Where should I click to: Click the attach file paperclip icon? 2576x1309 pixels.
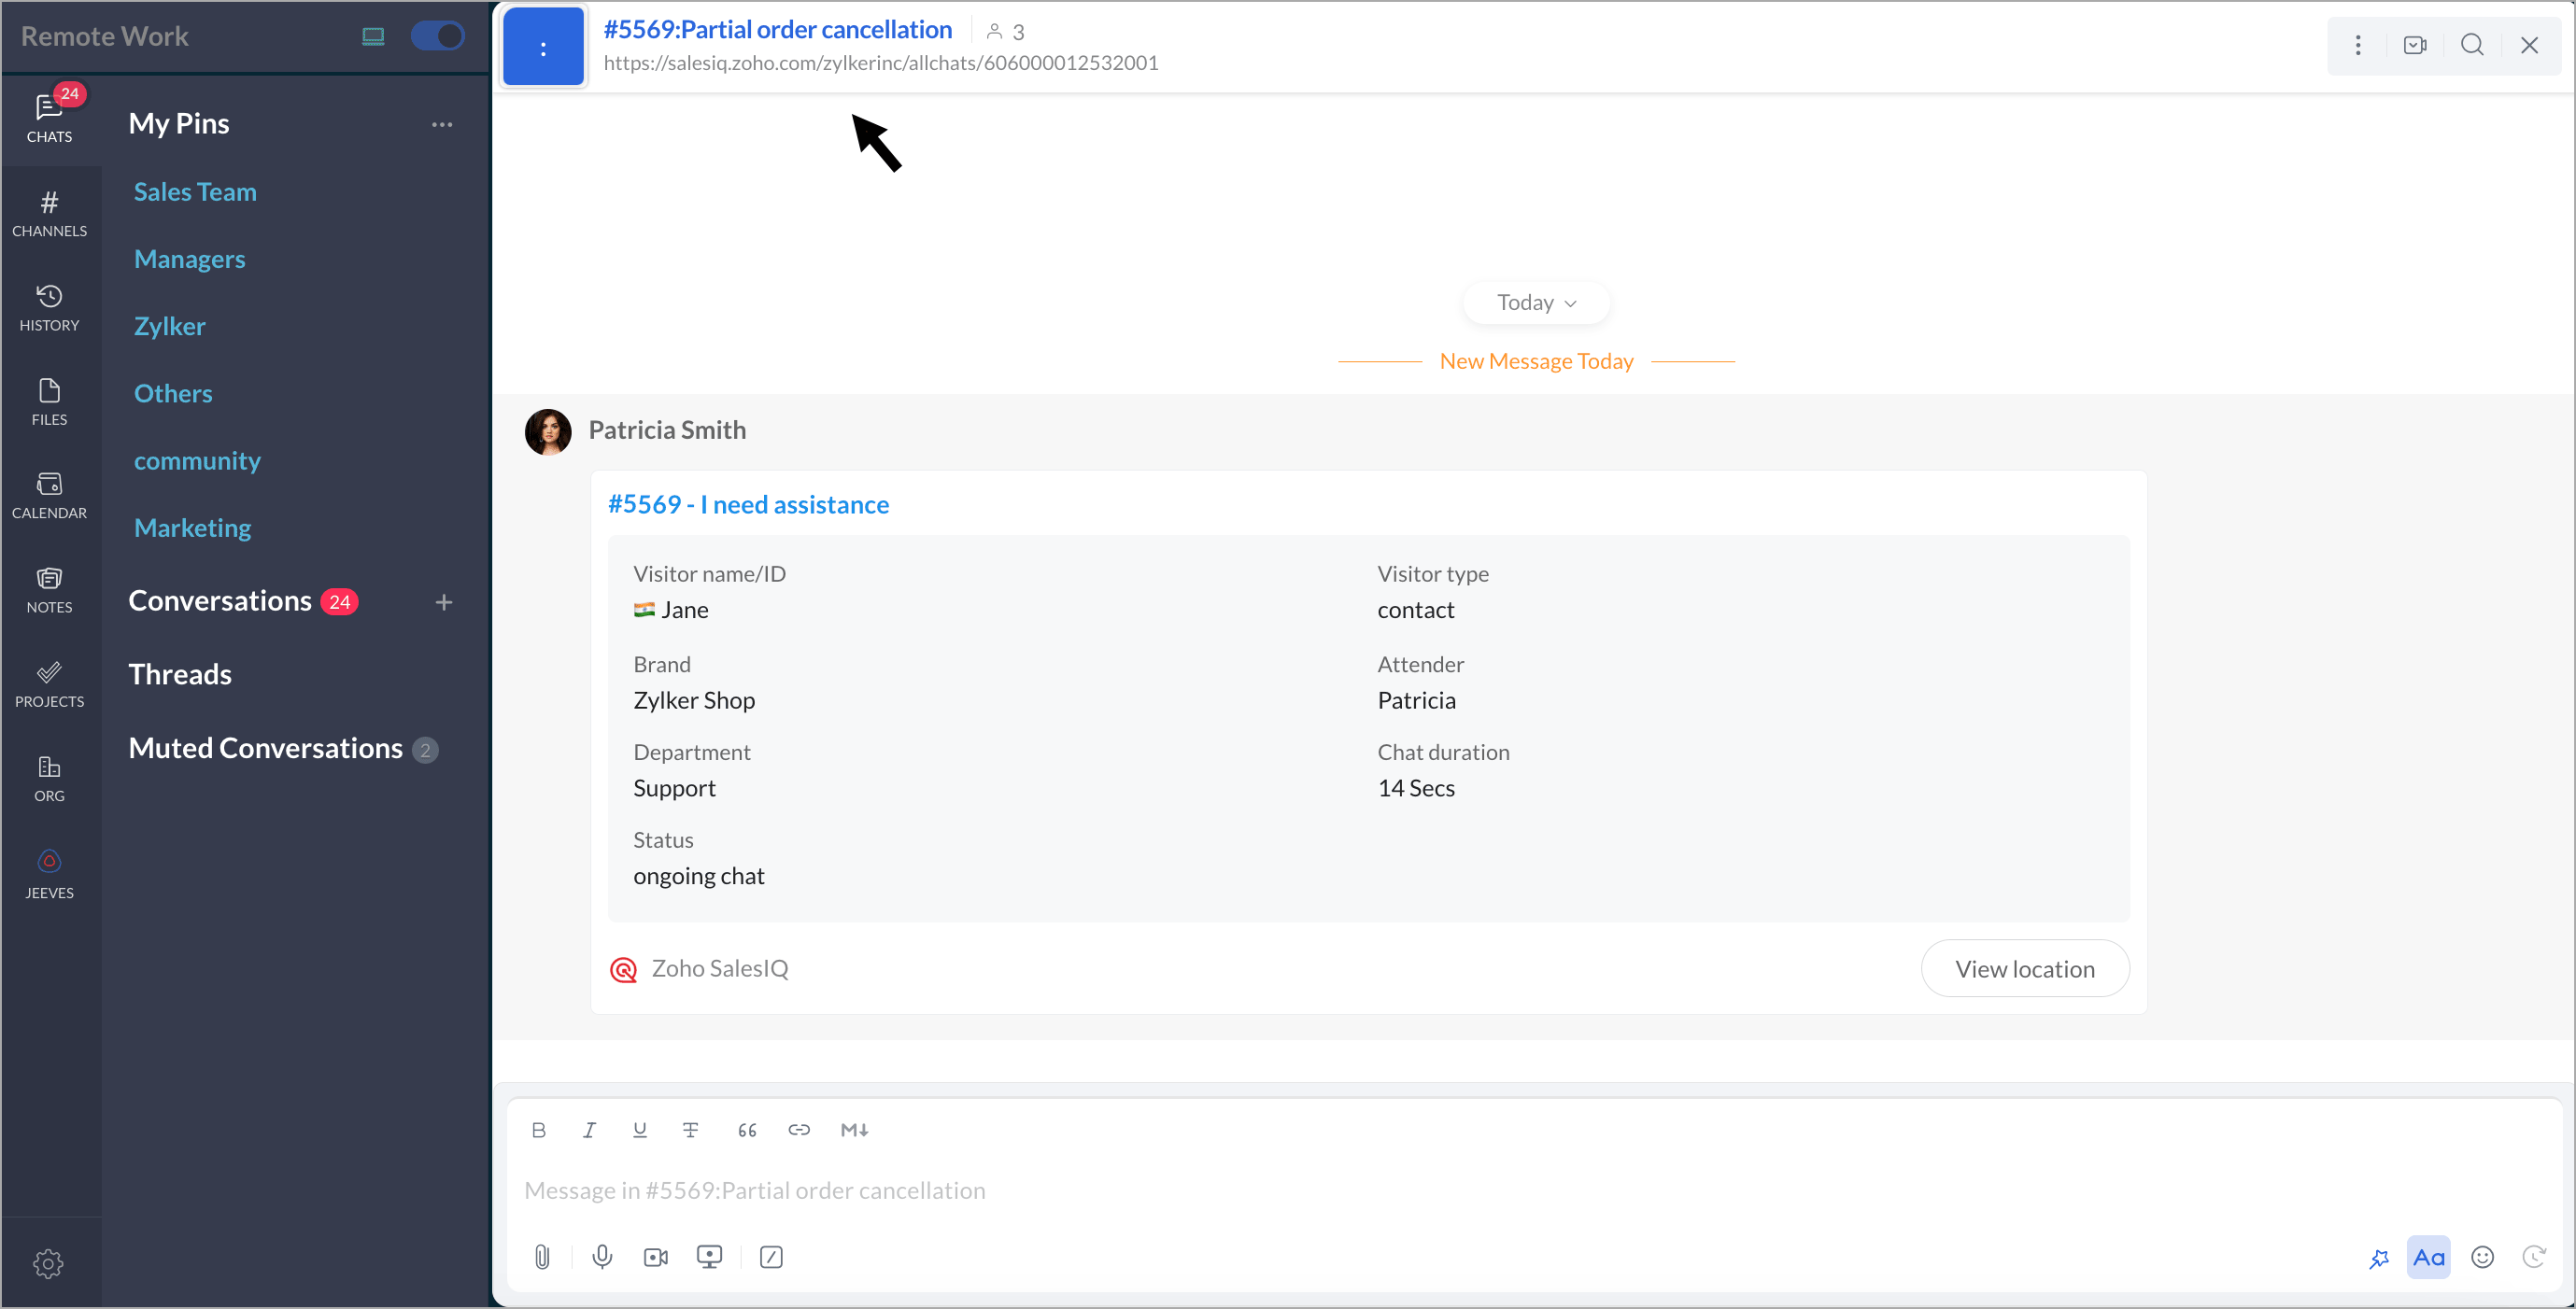point(542,1257)
